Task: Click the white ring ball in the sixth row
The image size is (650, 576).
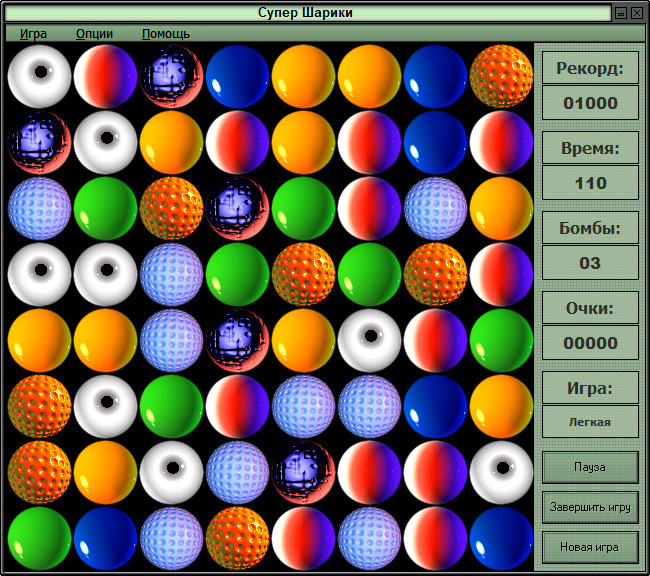Action: tap(105, 406)
